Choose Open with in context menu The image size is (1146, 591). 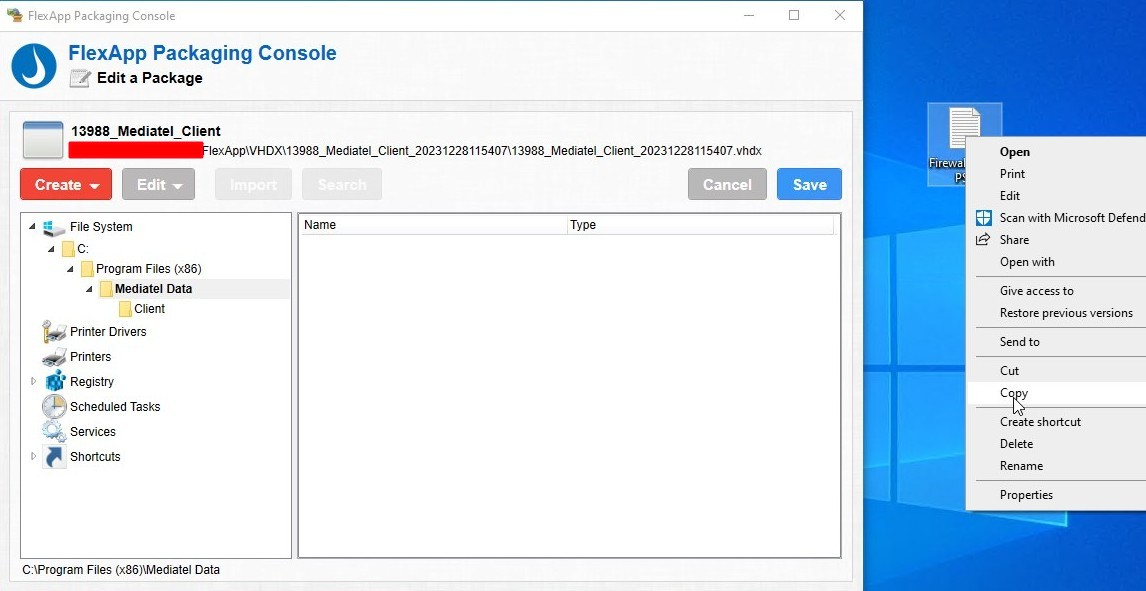(x=1056, y=262)
